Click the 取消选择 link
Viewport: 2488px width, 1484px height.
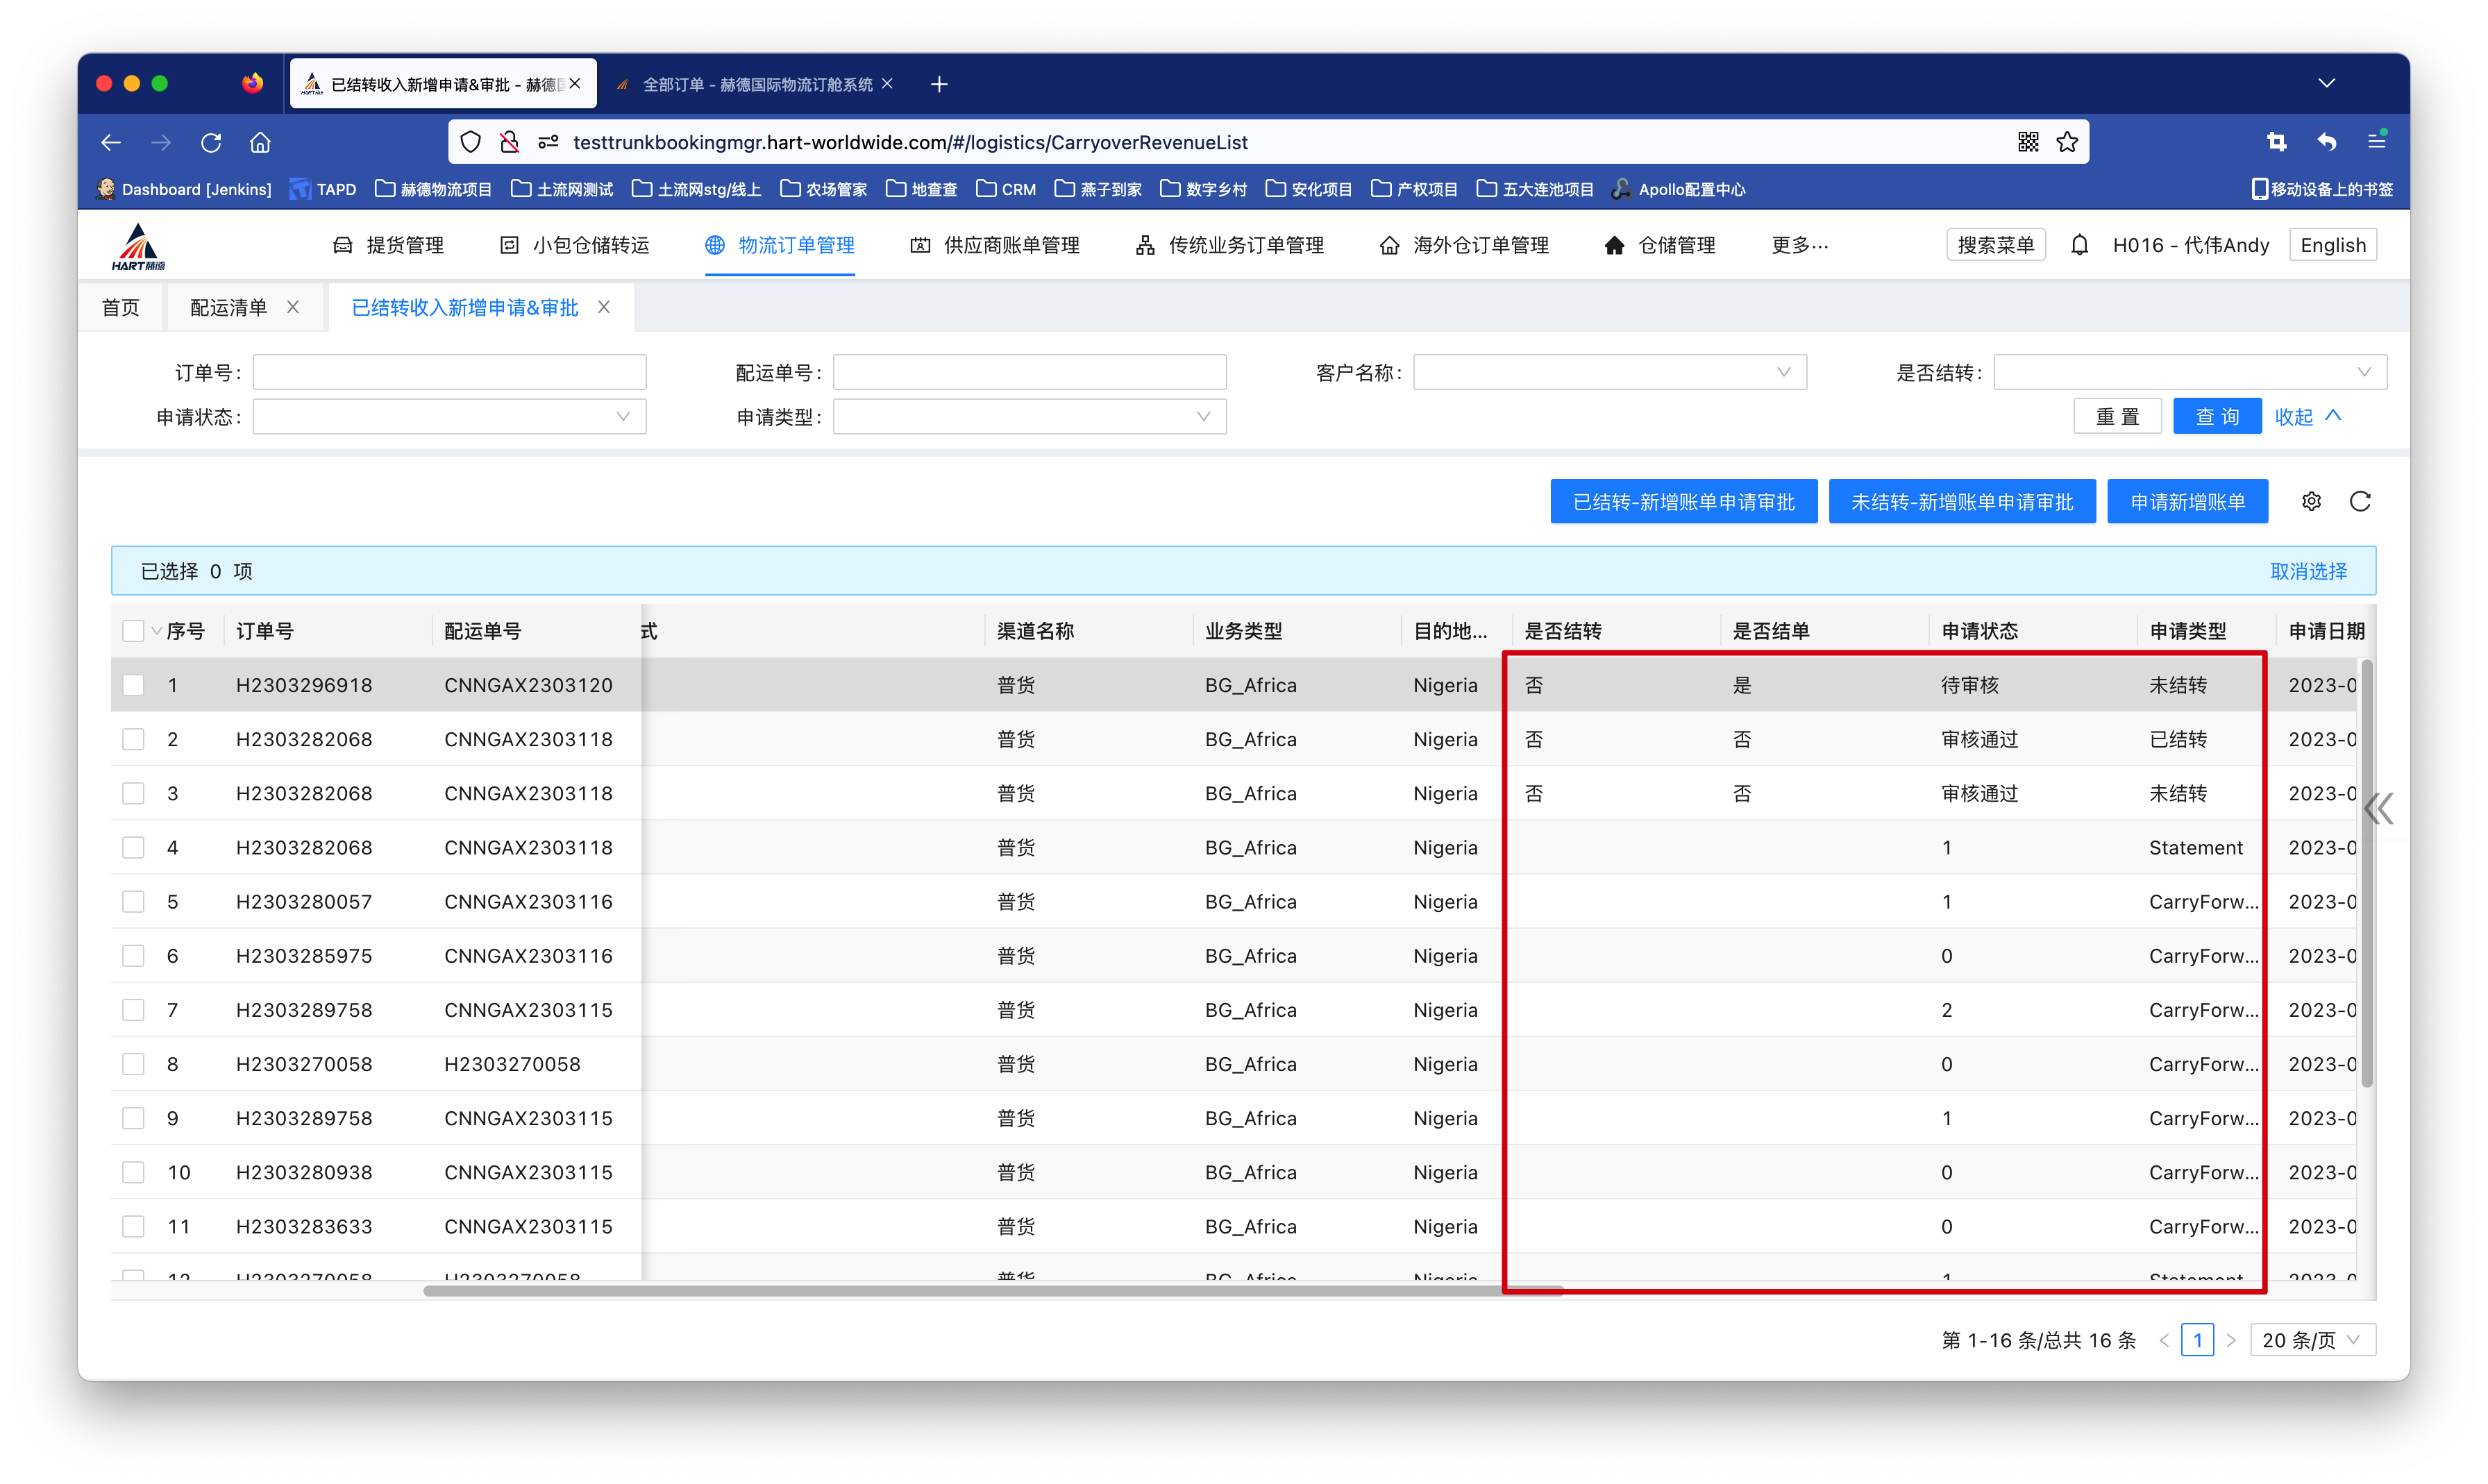click(x=2308, y=571)
